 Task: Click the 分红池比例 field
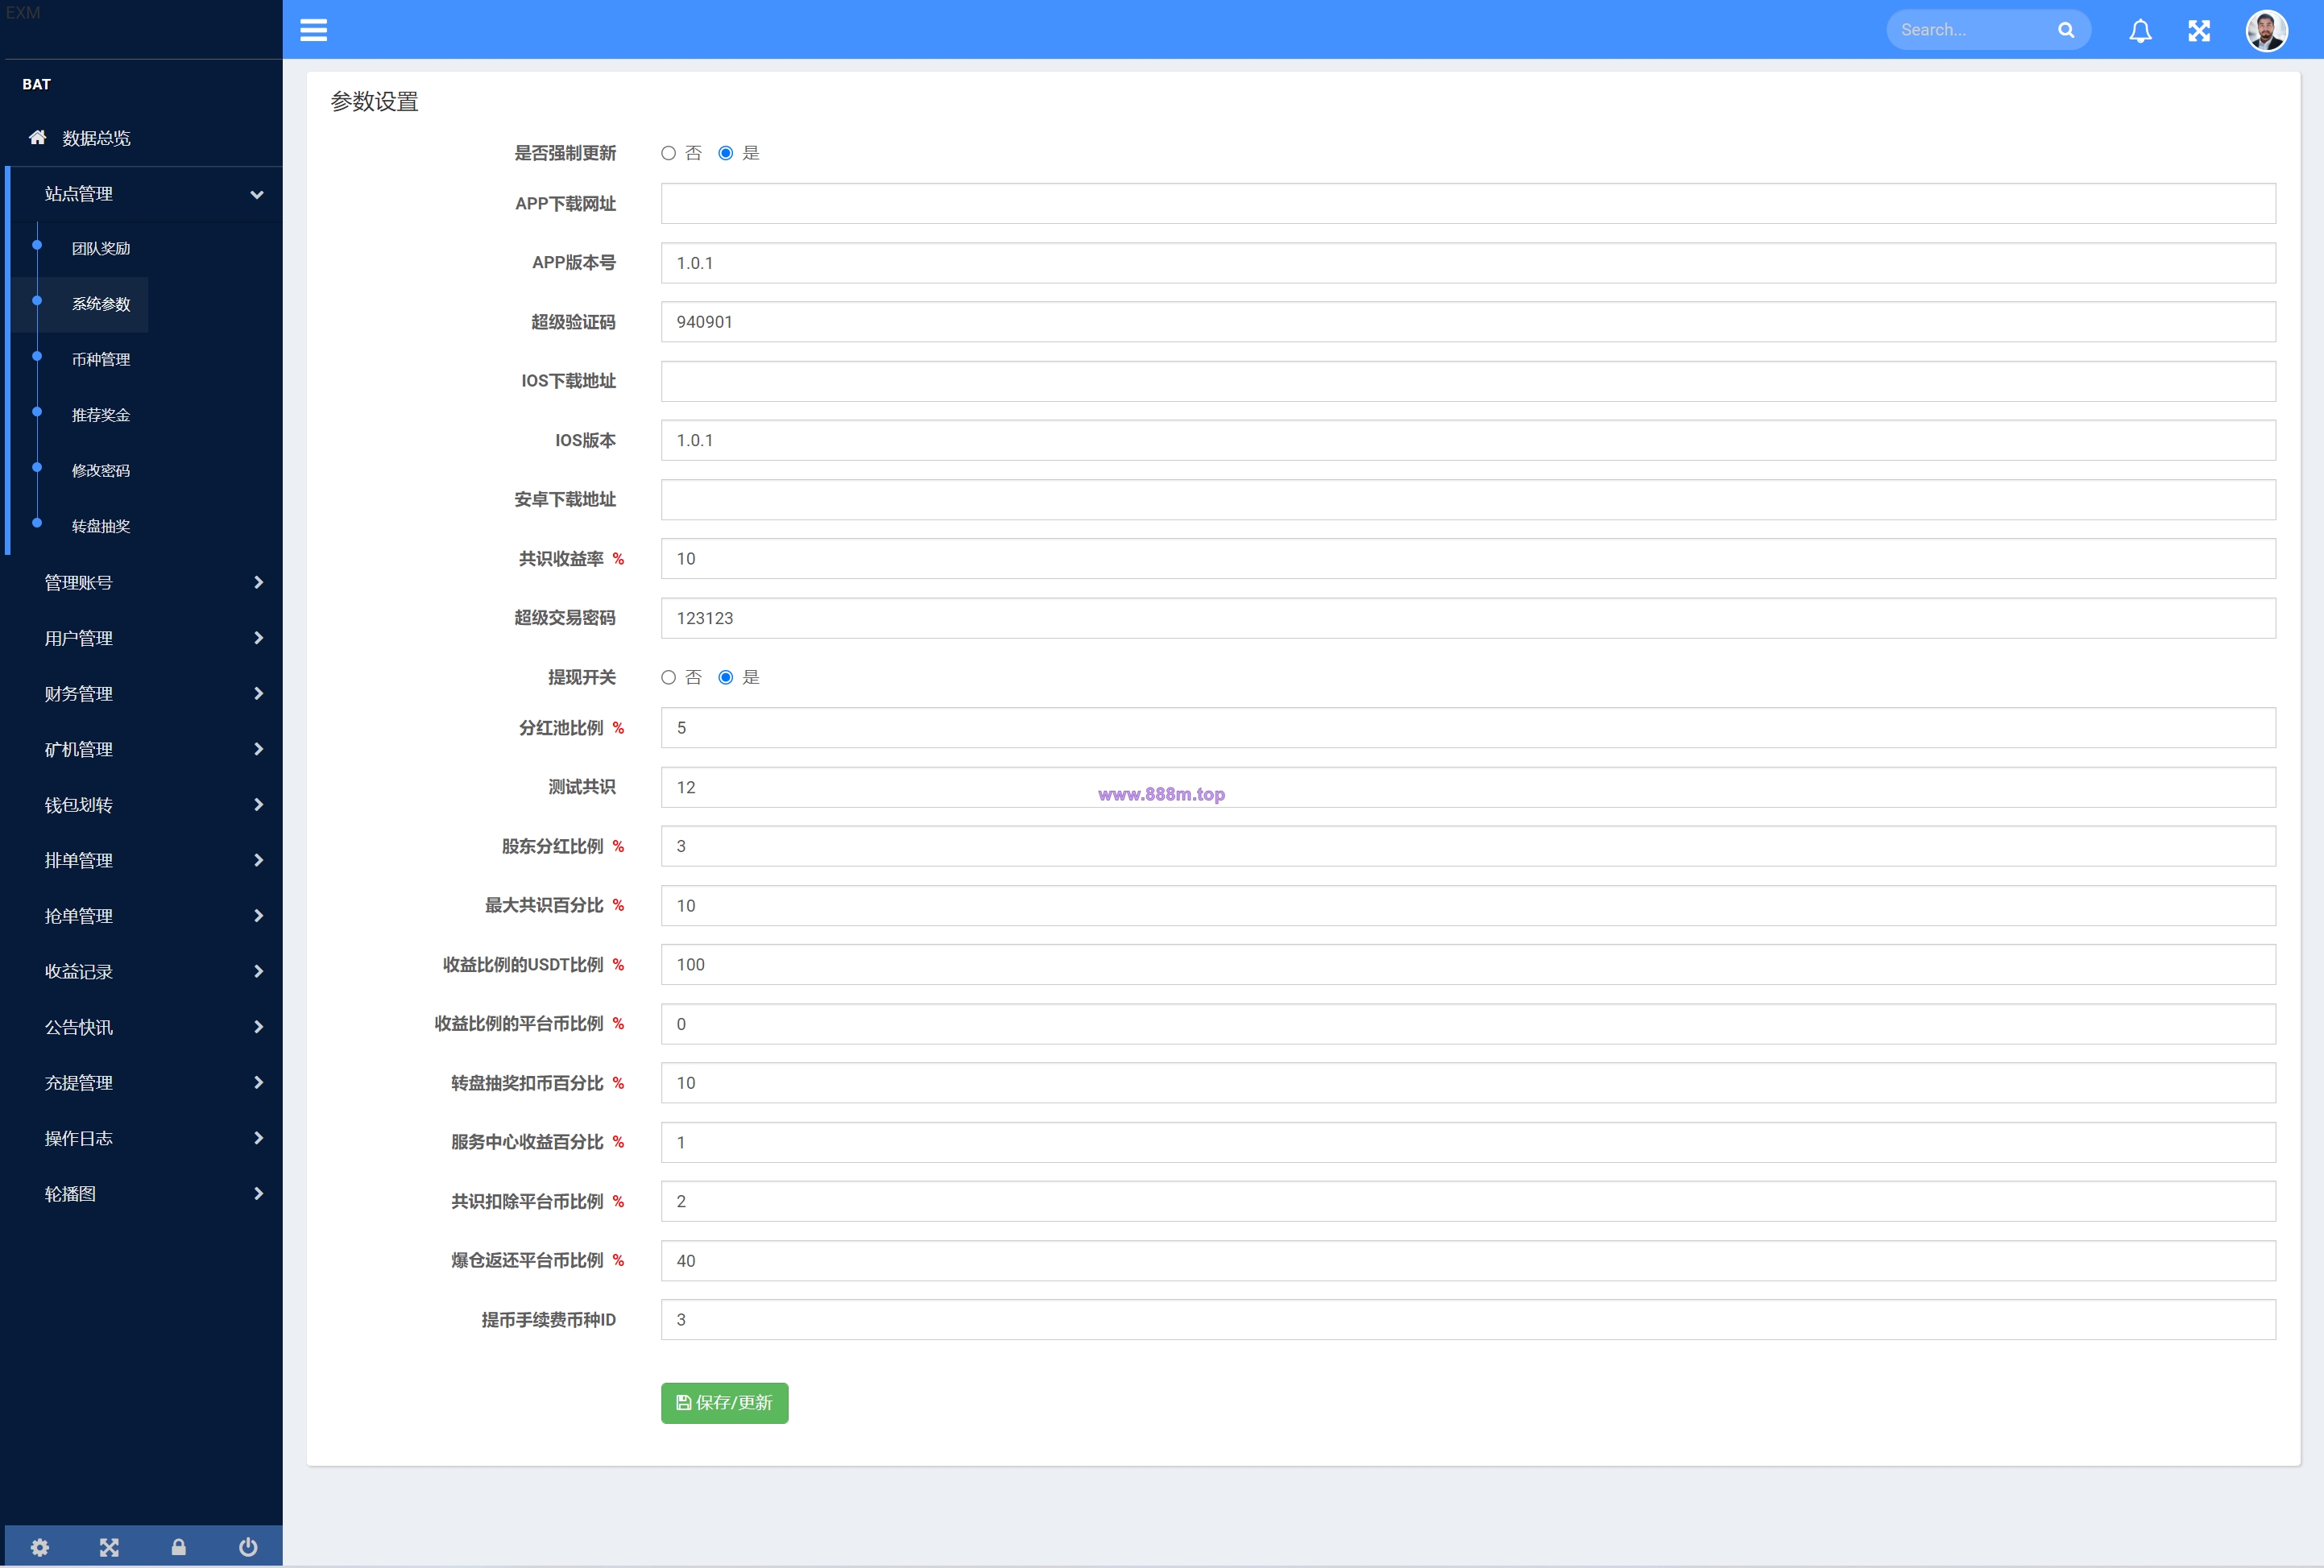(1467, 727)
